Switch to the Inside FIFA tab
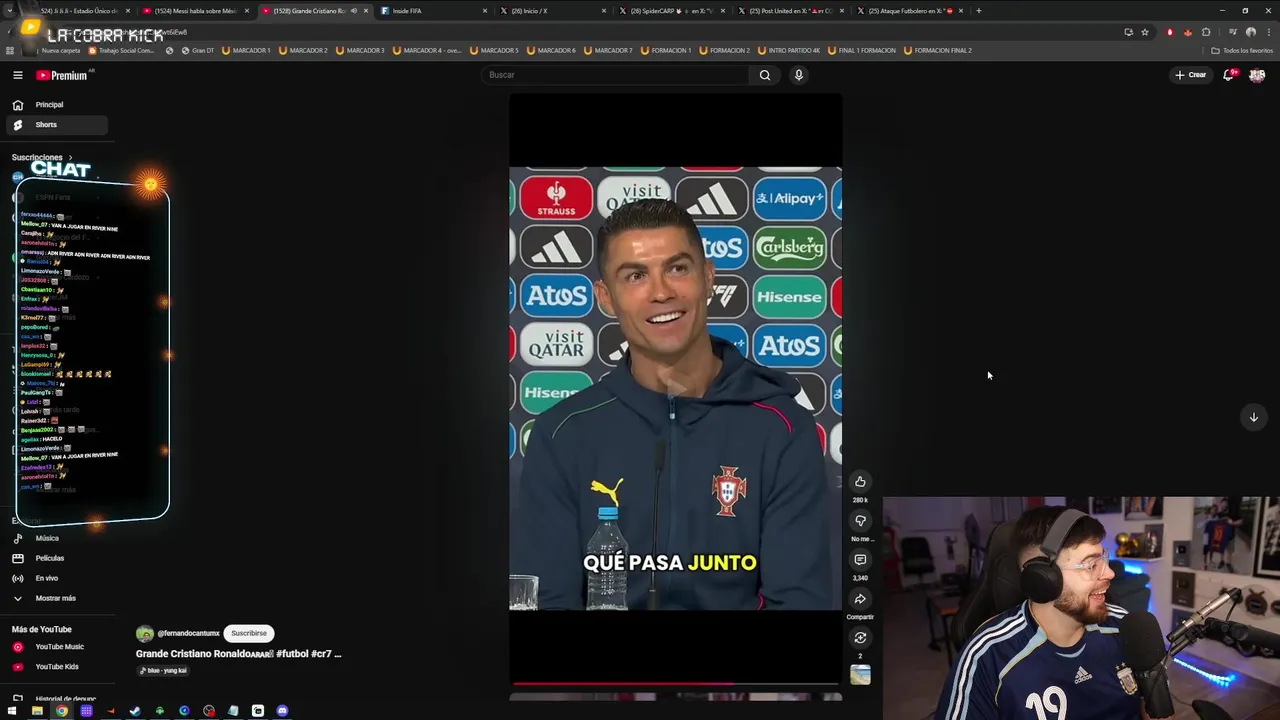 tap(432, 11)
